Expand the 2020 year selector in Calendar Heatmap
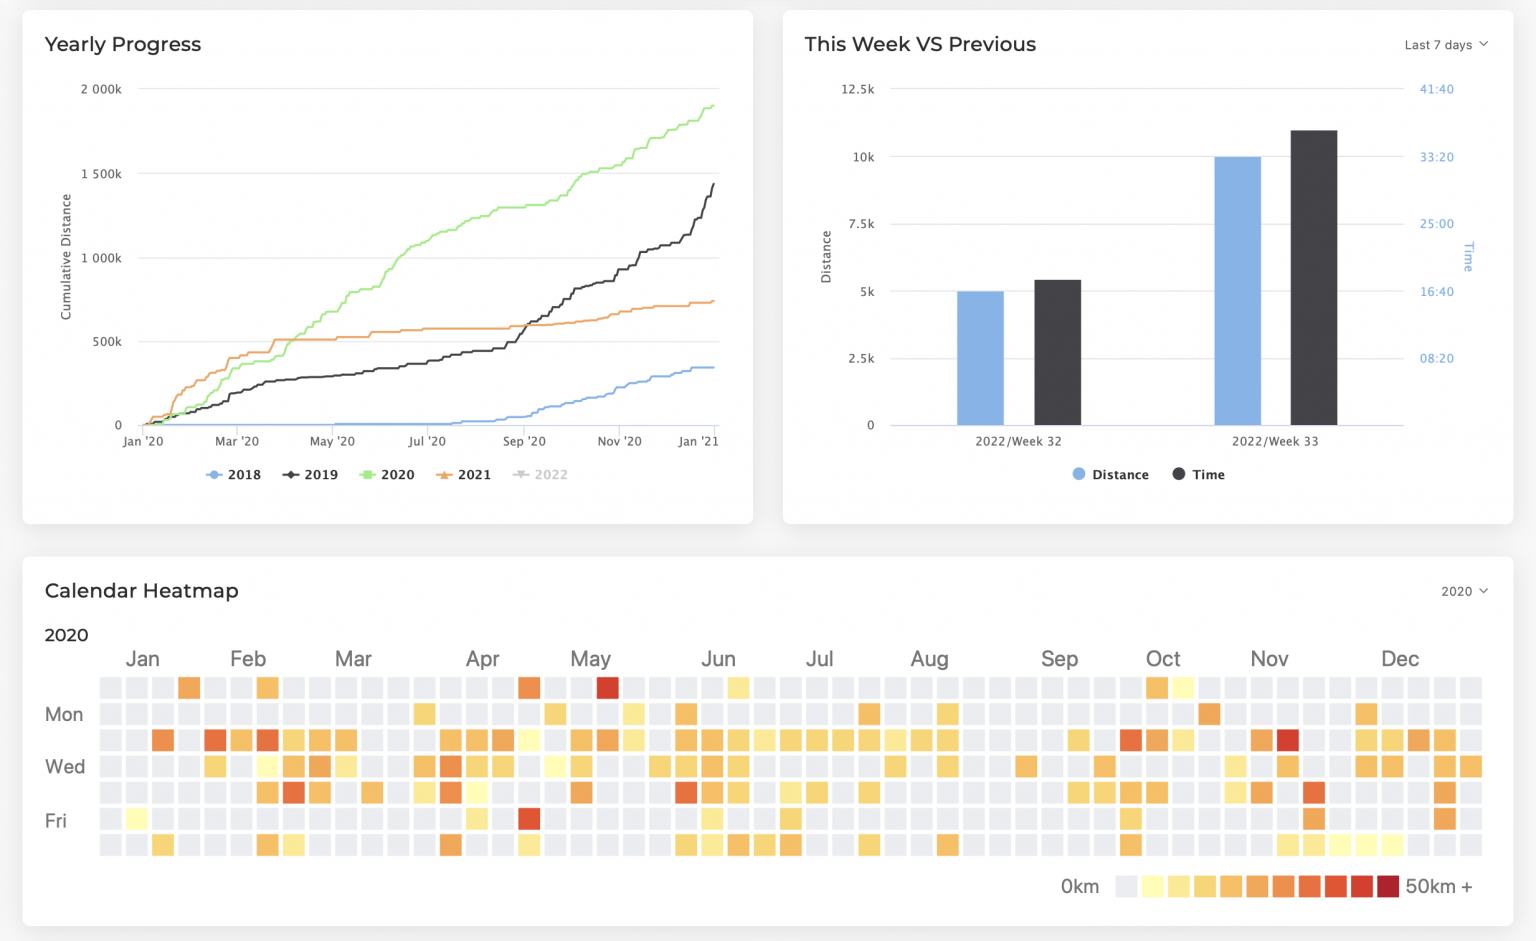This screenshot has width=1536, height=941. pyautogui.click(x=1464, y=591)
